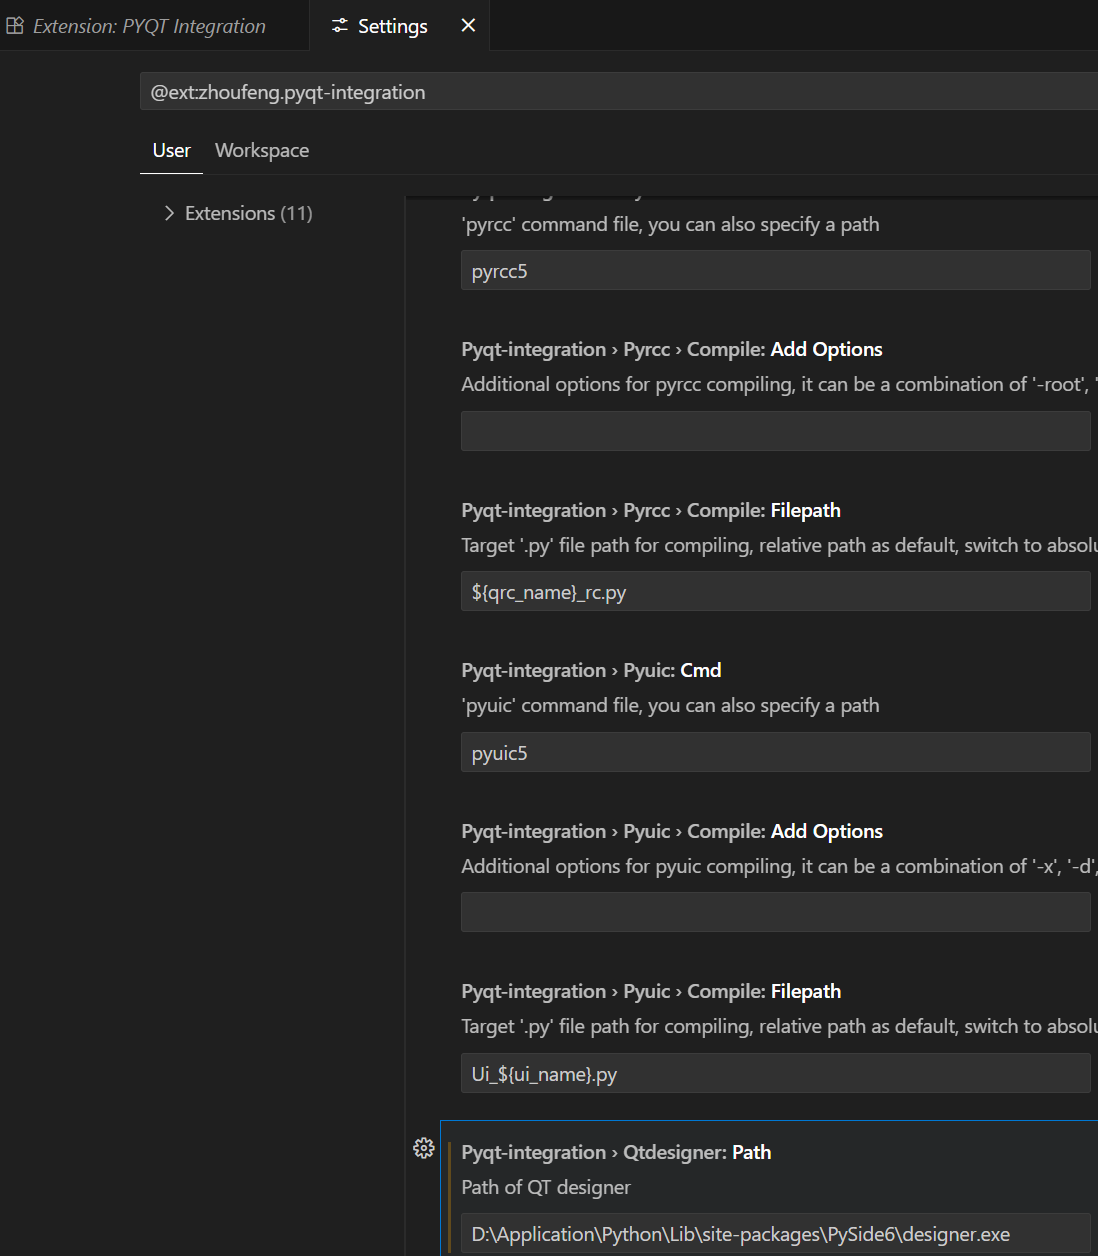The image size is (1098, 1256).
Task: Click the ${qrc_name}_rc.py filepath field
Action: [775, 592]
